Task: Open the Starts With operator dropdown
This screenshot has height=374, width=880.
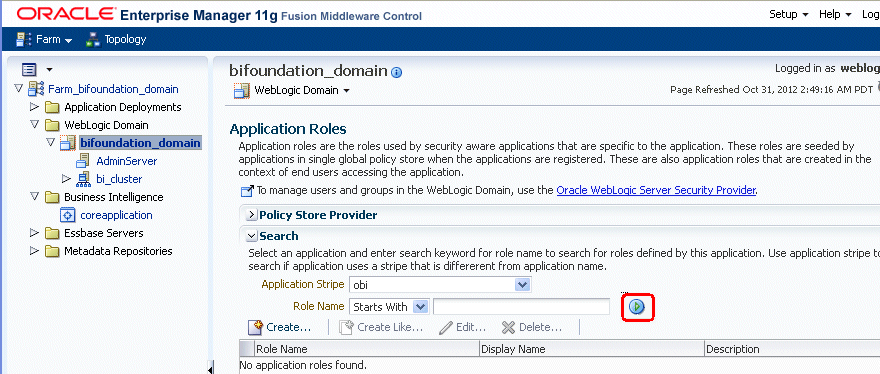Action: pyautogui.click(x=420, y=307)
